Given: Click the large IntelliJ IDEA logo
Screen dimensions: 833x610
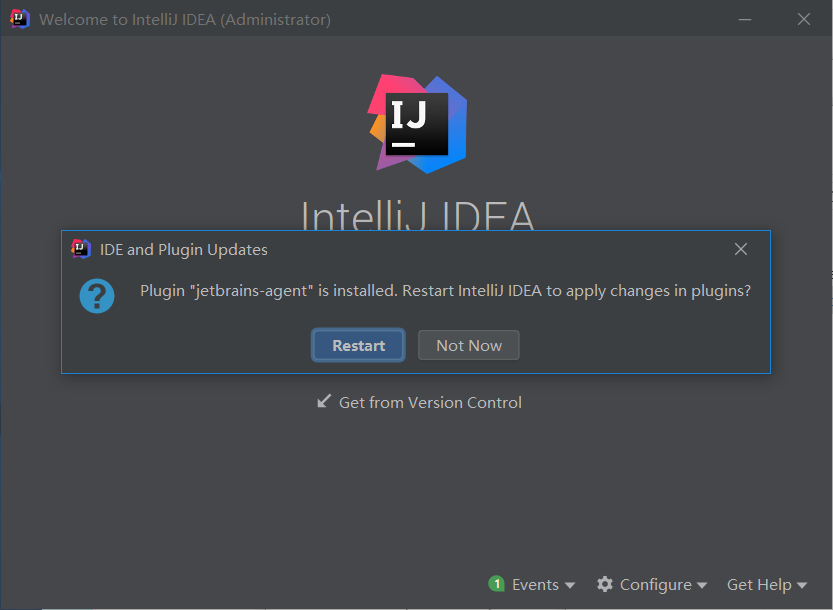Looking at the screenshot, I should tap(418, 124).
